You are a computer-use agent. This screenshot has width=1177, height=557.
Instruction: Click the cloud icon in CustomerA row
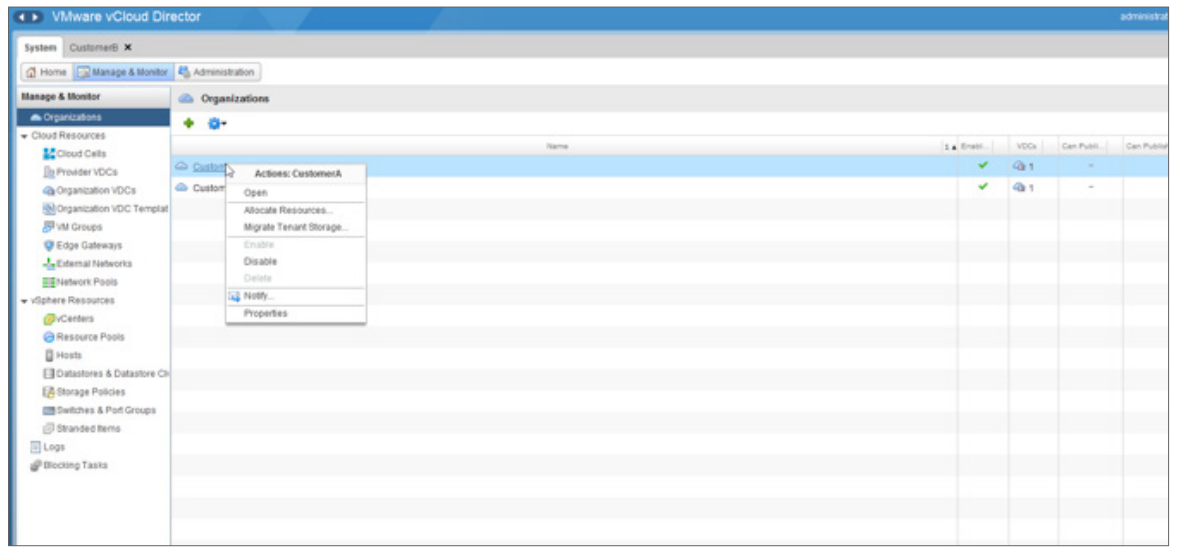(181, 166)
